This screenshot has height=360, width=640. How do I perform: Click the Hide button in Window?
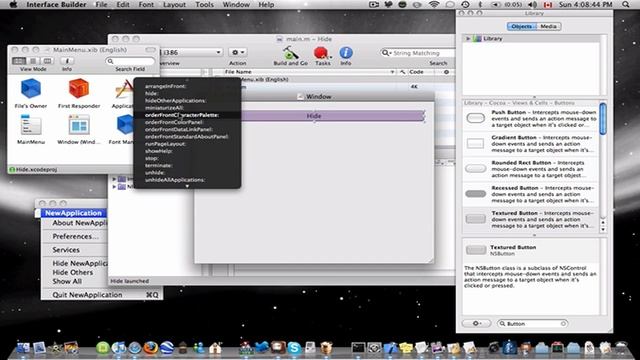314,116
